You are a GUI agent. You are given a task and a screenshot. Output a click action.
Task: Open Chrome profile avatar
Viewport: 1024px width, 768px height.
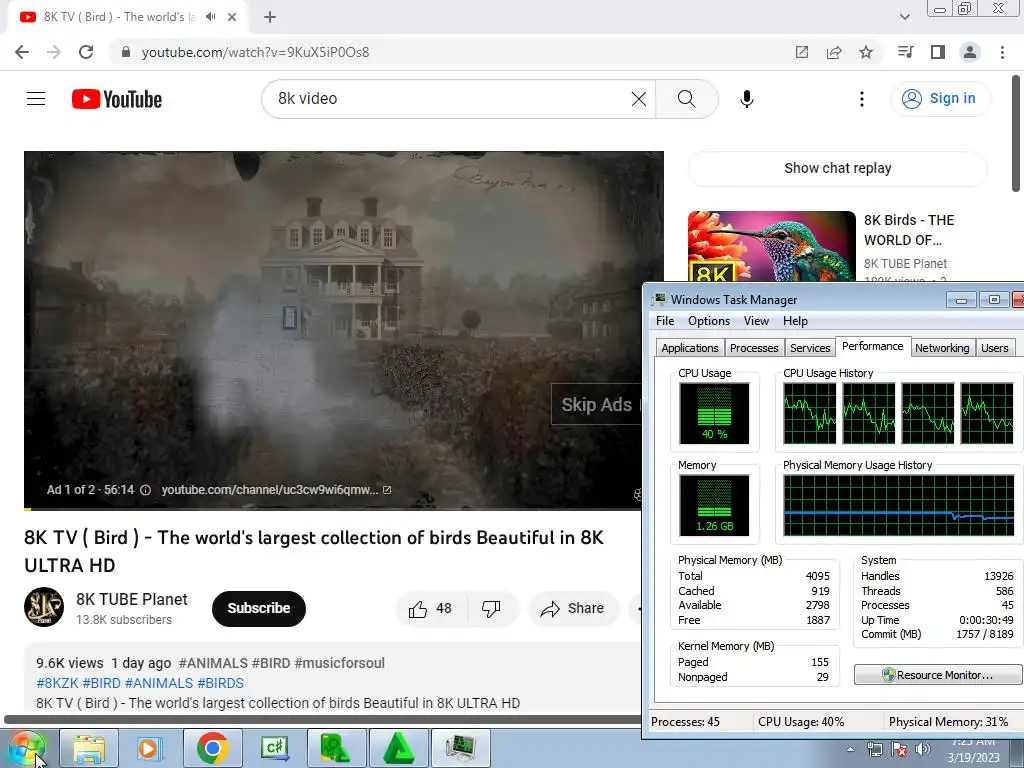point(970,52)
